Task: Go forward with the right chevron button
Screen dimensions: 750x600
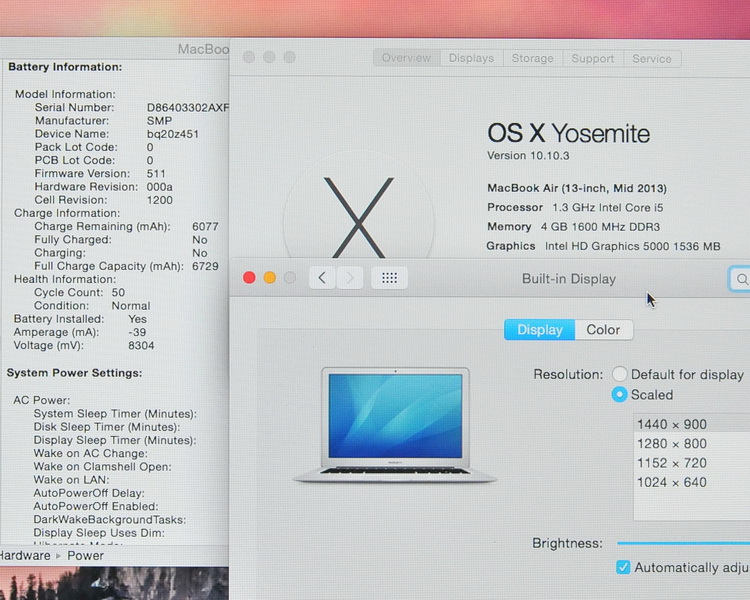Action: (350, 278)
